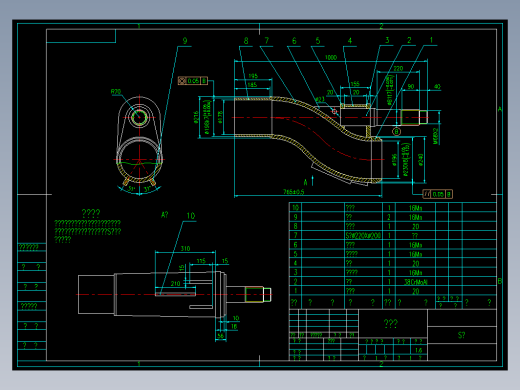Click the 0.05 B parallelism tolerance frame
The height and width of the screenshot is (390, 520).
pos(437,194)
